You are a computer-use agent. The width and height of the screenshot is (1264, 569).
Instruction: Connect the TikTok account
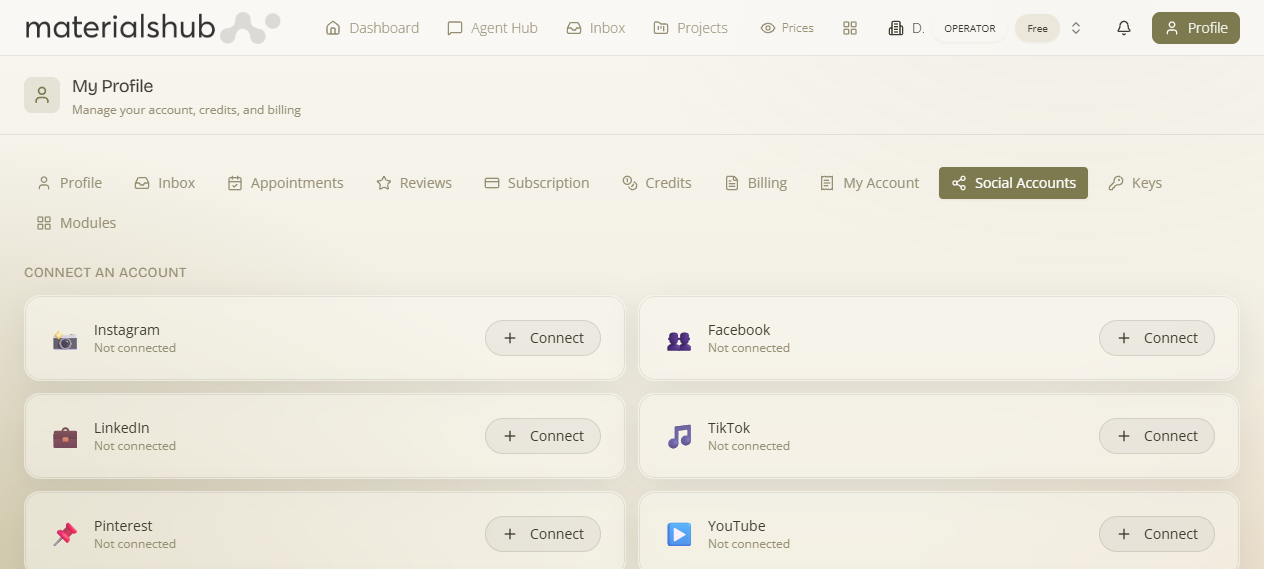click(1157, 436)
